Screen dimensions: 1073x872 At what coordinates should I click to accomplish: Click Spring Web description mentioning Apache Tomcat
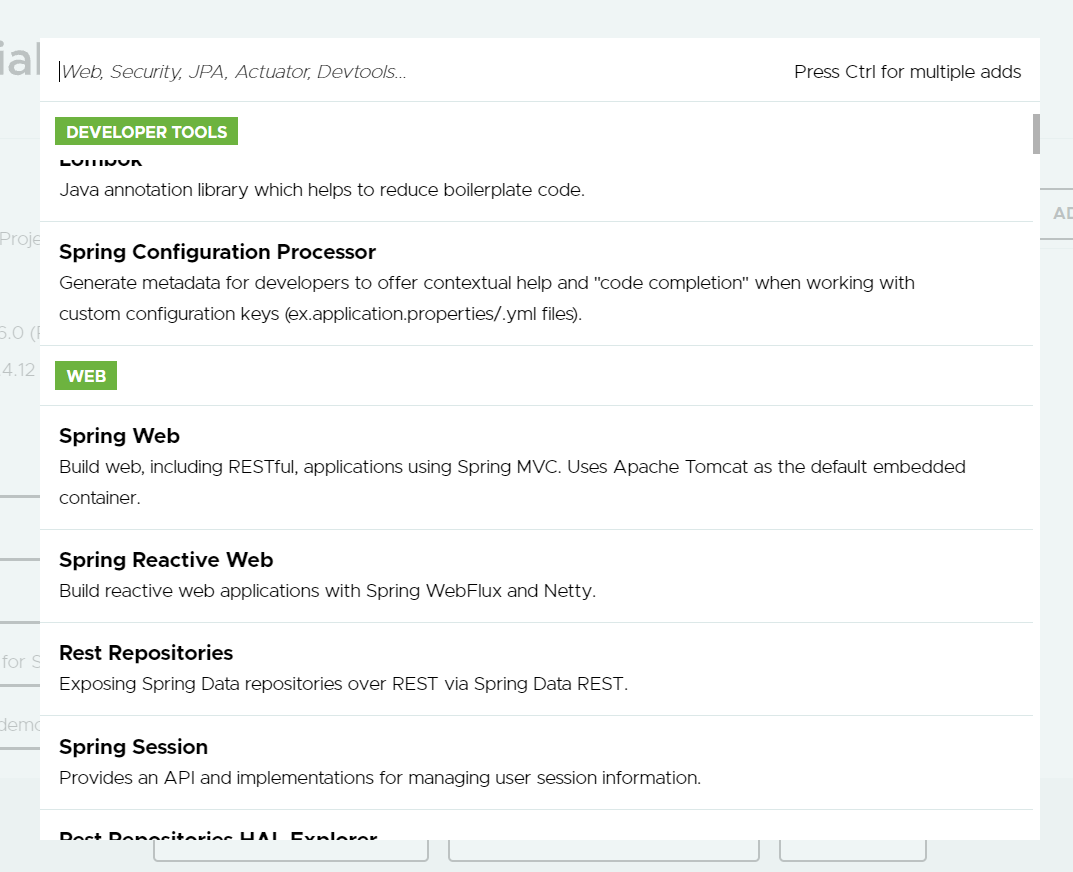[512, 482]
